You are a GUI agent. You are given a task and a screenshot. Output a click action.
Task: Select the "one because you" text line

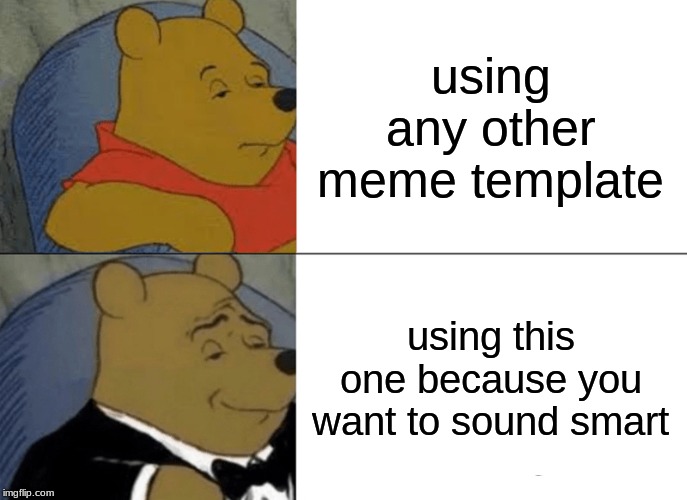pos(491,379)
